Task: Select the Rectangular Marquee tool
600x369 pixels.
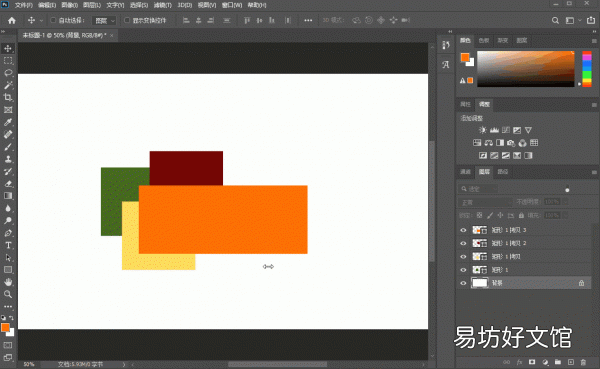Action: 8,60
